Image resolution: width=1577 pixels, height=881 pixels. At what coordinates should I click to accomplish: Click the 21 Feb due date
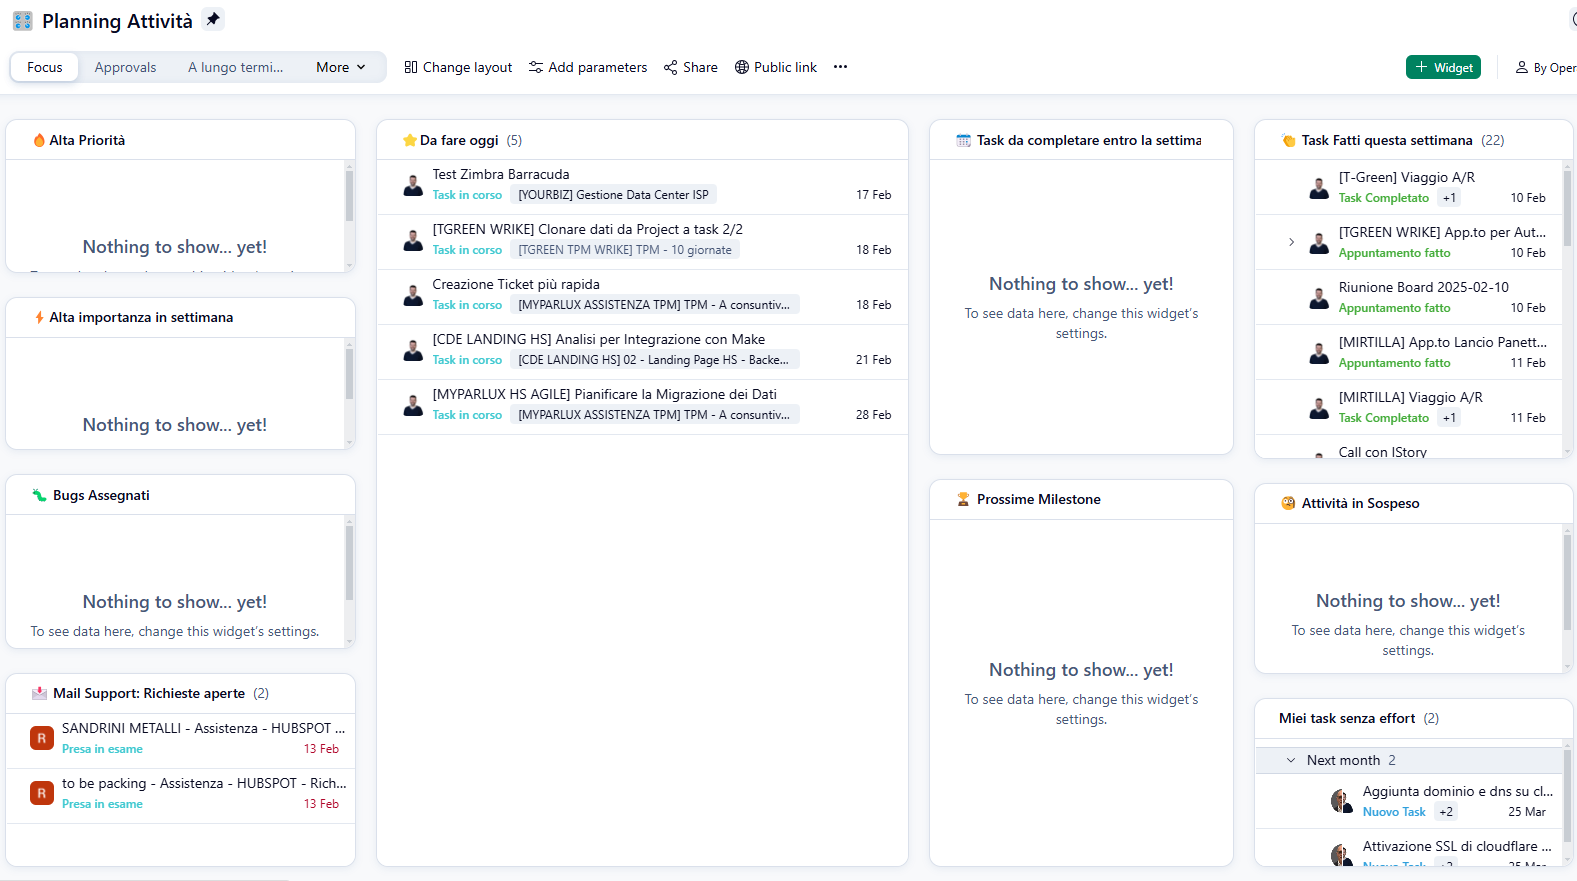coord(873,360)
